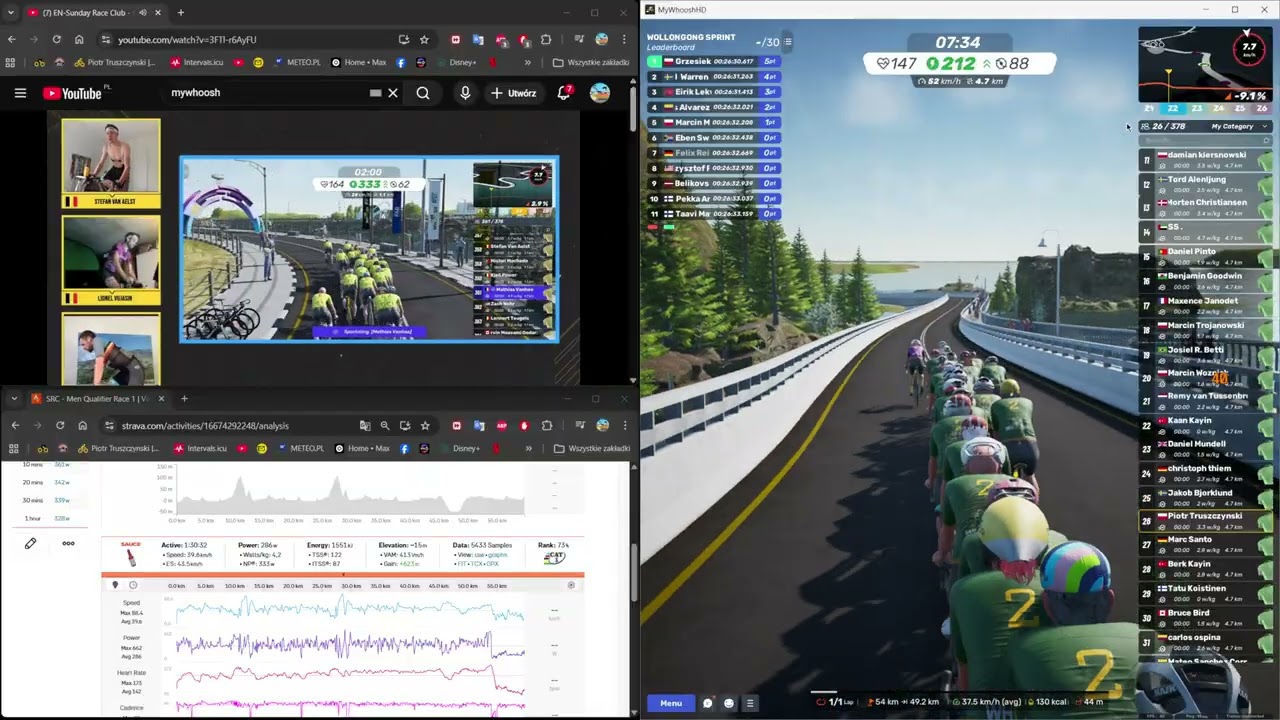The width and height of the screenshot is (1280, 720).
Task: Open the YouTube guide hamburger menu
Action: pyautogui.click(x=20, y=93)
